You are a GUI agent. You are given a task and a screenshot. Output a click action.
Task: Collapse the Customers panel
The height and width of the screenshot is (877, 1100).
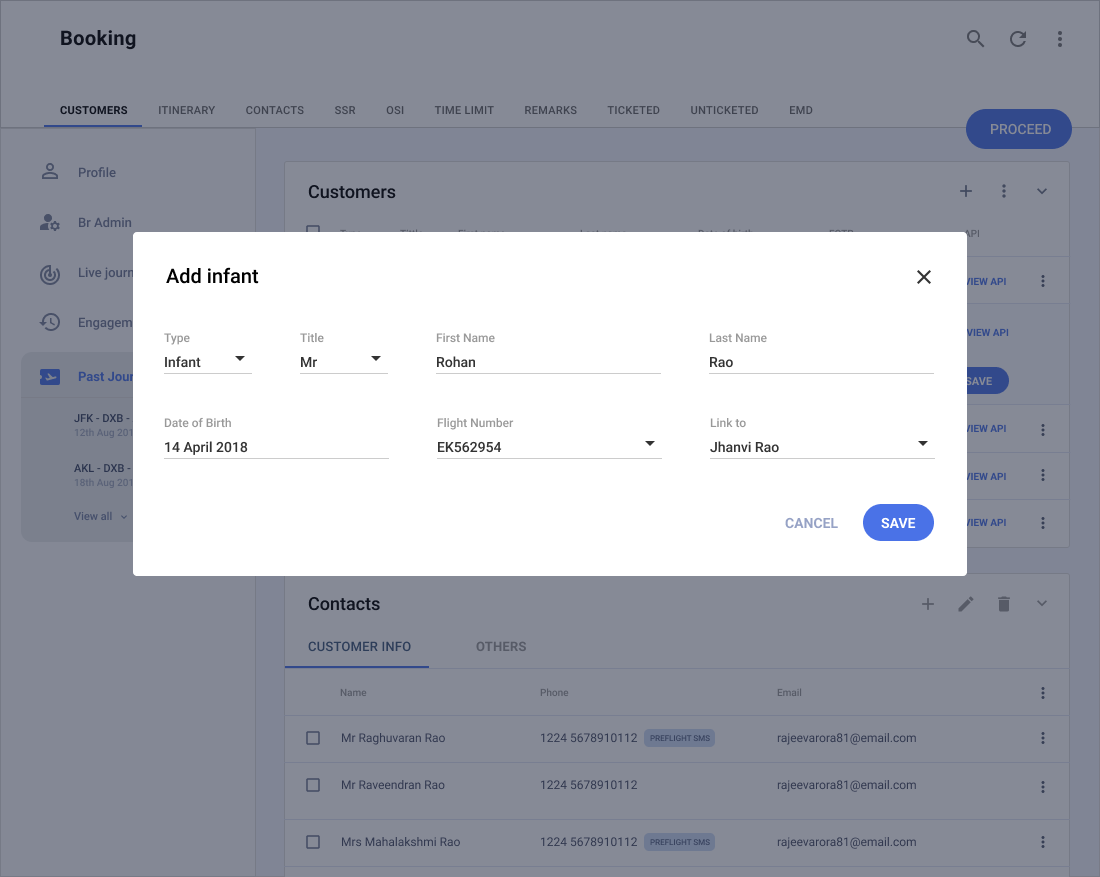coord(1042,191)
